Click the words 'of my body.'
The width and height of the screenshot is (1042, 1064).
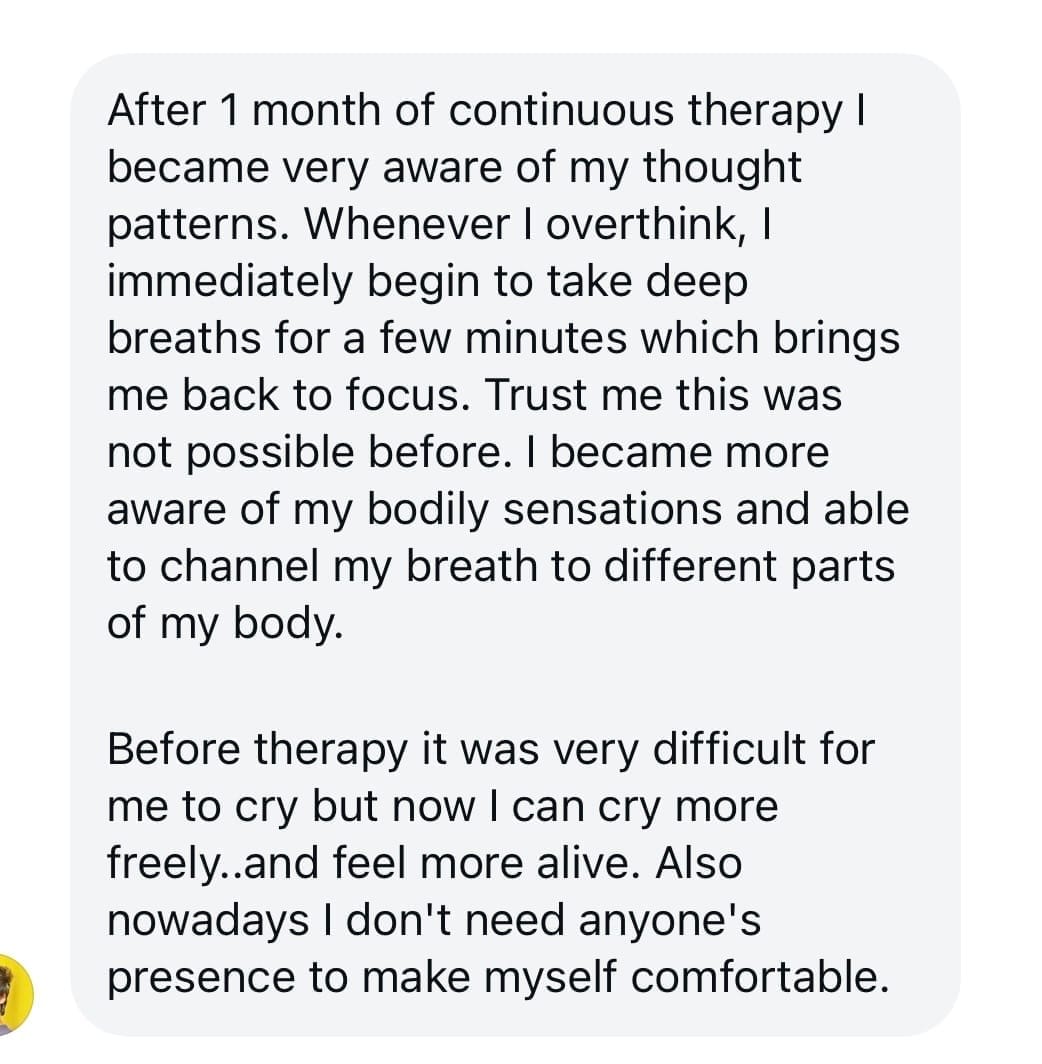click(225, 624)
